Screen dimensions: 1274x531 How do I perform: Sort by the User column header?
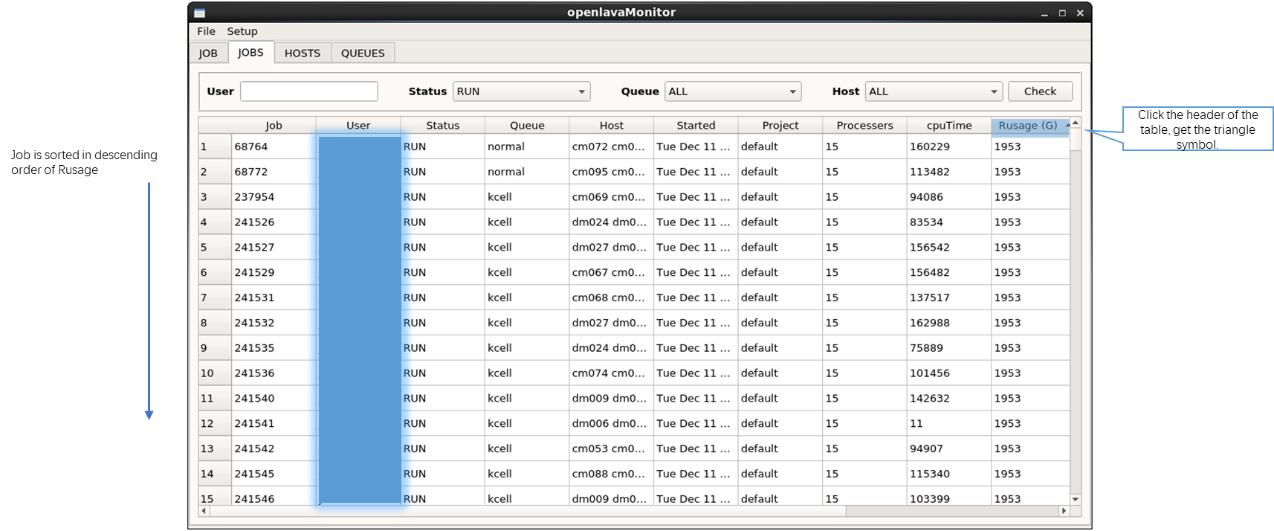pos(358,125)
